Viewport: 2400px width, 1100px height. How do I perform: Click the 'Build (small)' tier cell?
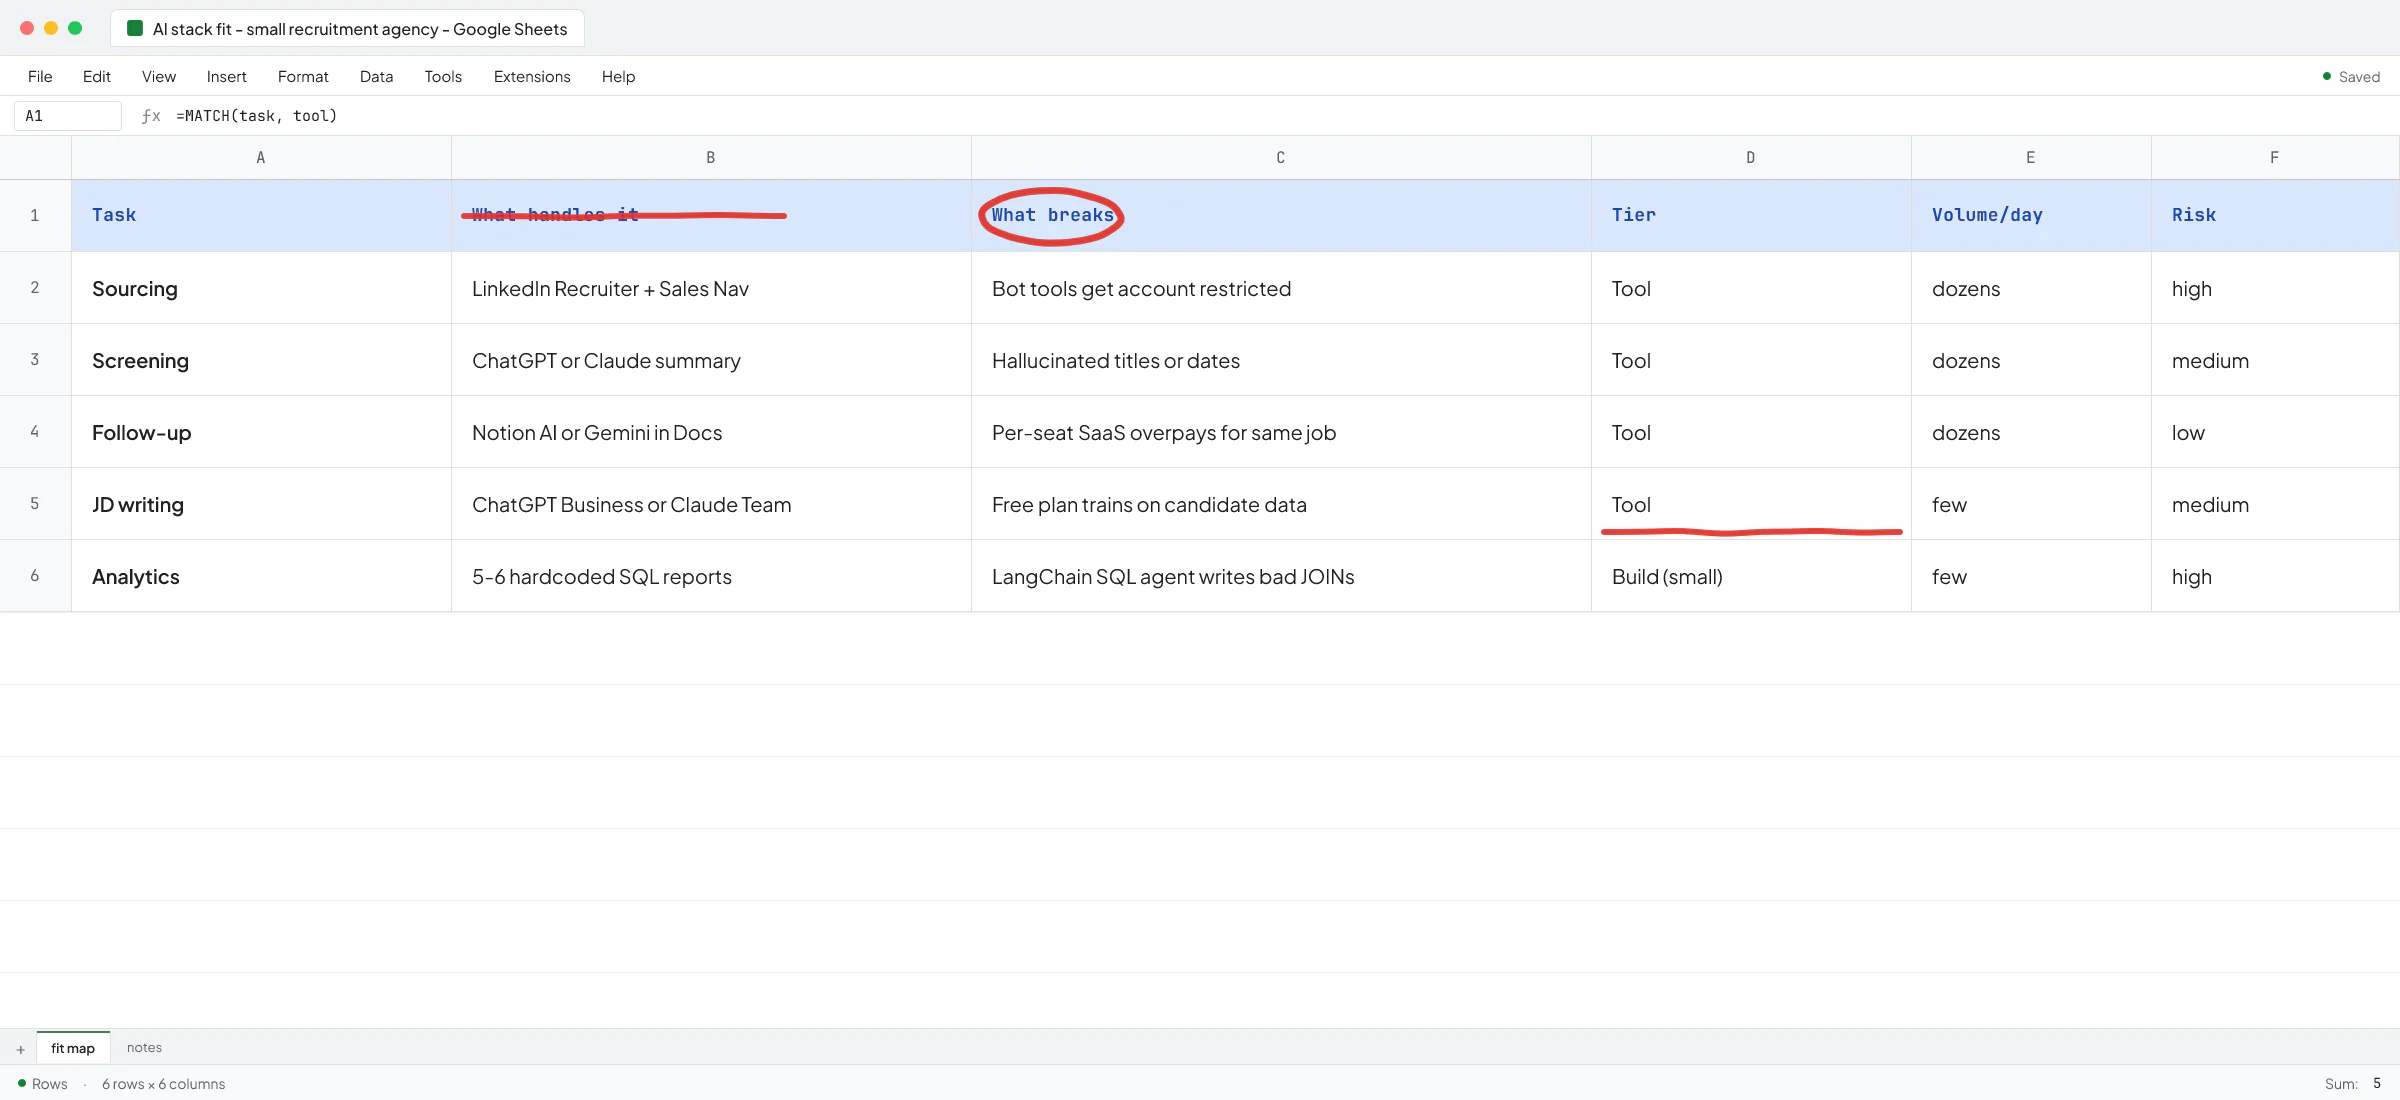[x=1751, y=576]
